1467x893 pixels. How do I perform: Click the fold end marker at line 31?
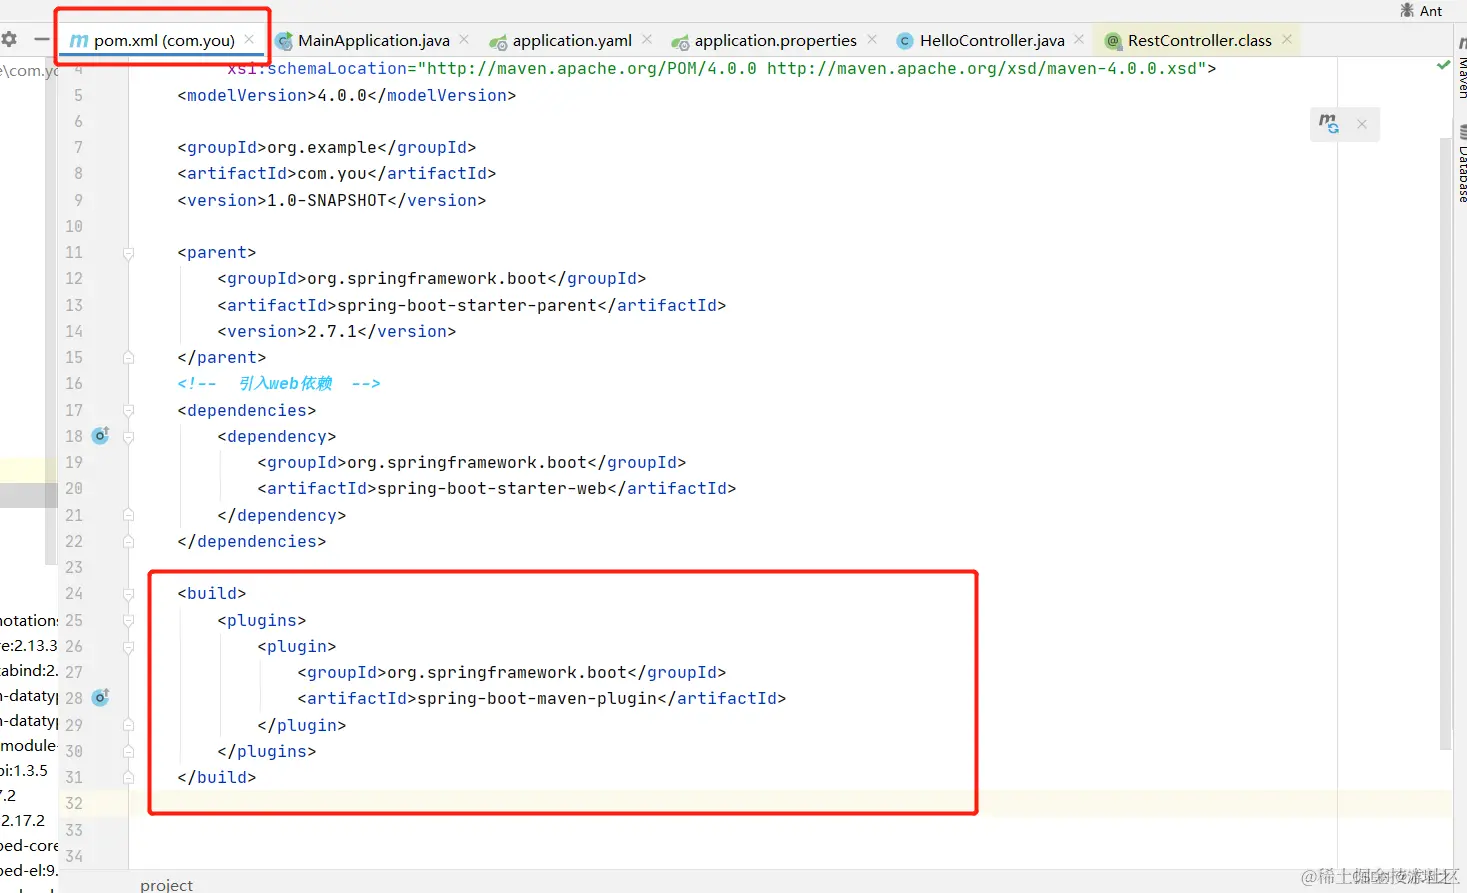(128, 777)
